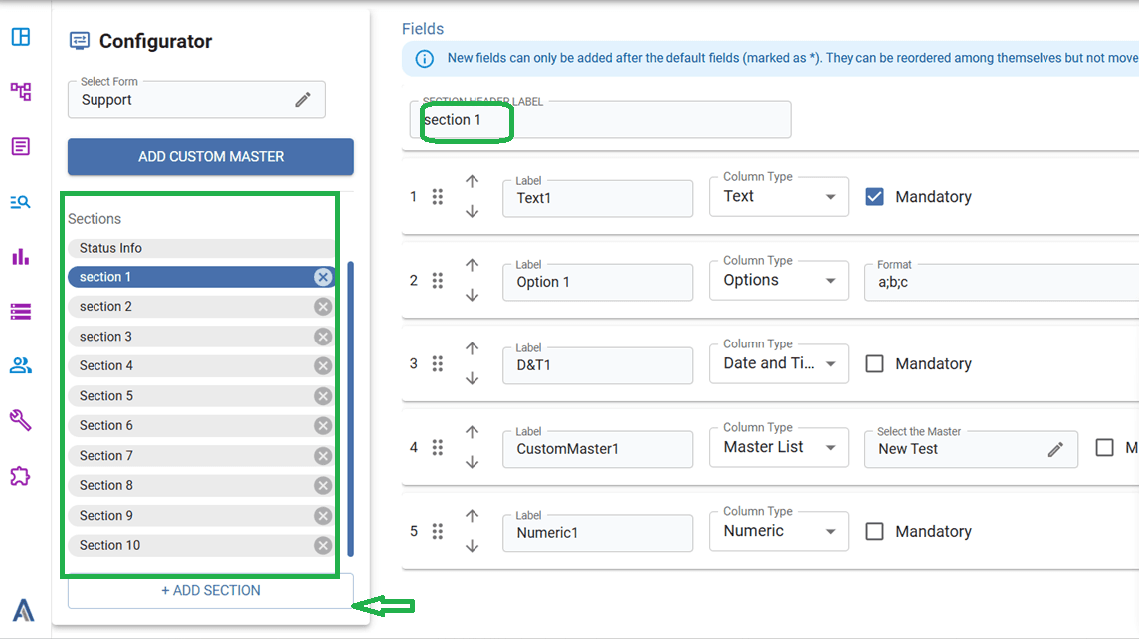1139x639 pixels.
Task: Click the app logo at sidebar bottom
Action: tap(23, 610)
